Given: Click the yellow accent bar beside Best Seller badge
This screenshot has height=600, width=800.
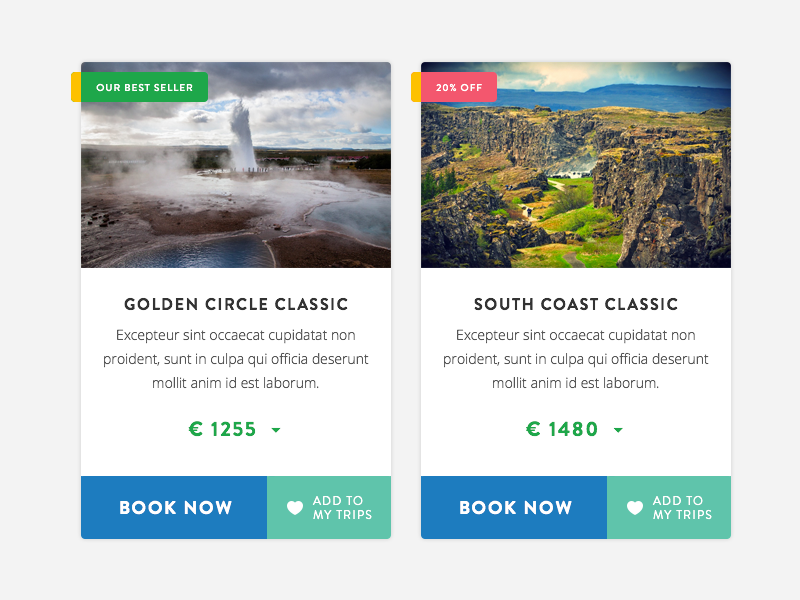Looking at the screenshot, I should 75,87.
